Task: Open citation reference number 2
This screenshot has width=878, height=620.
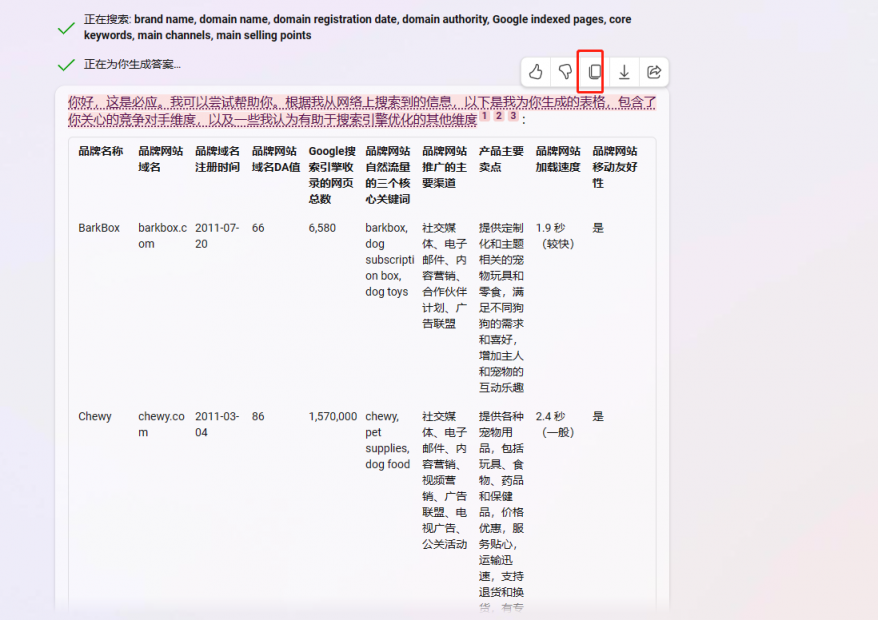Action: tap(499, 116)
